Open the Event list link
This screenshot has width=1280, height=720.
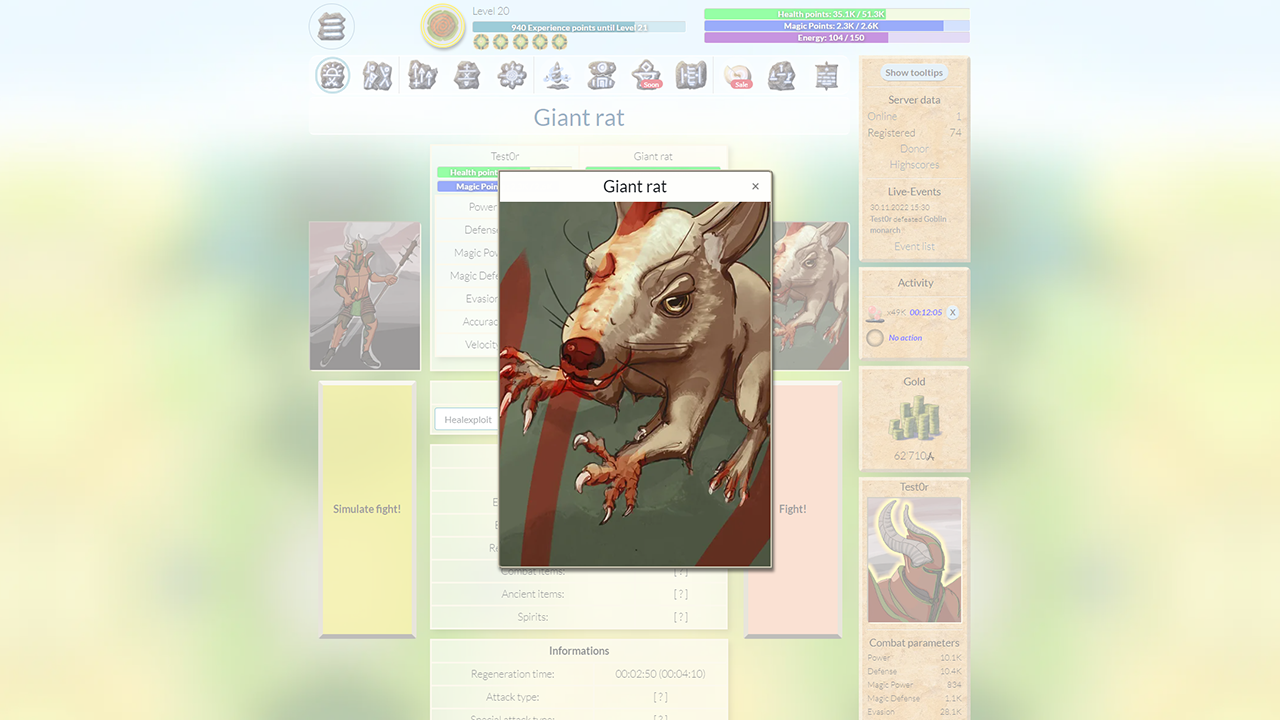[914, 246]
